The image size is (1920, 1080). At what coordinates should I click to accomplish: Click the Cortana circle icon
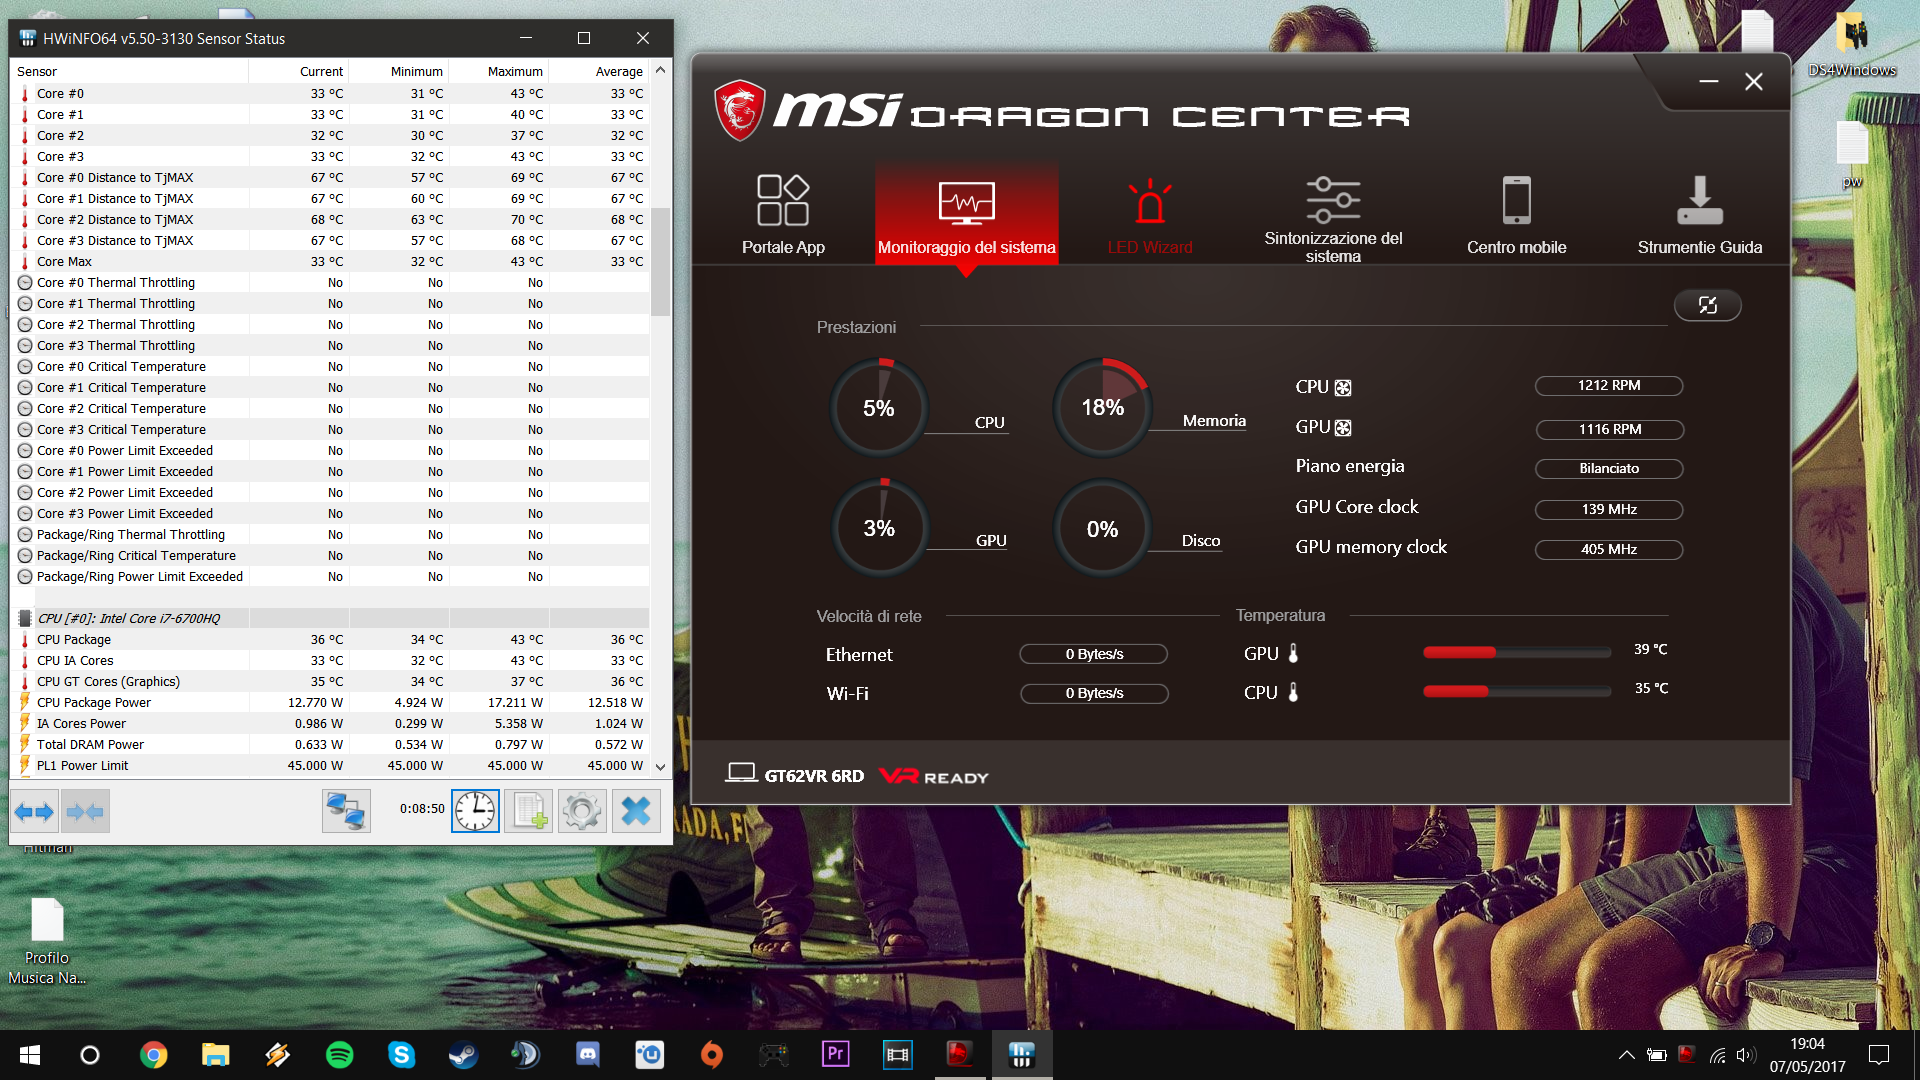(x=90, y=1055)
